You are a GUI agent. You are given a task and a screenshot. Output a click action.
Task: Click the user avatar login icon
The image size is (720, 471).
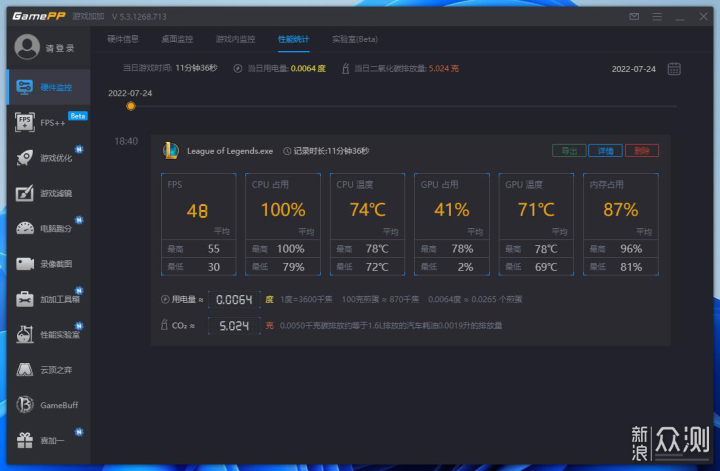click(27, 47)
